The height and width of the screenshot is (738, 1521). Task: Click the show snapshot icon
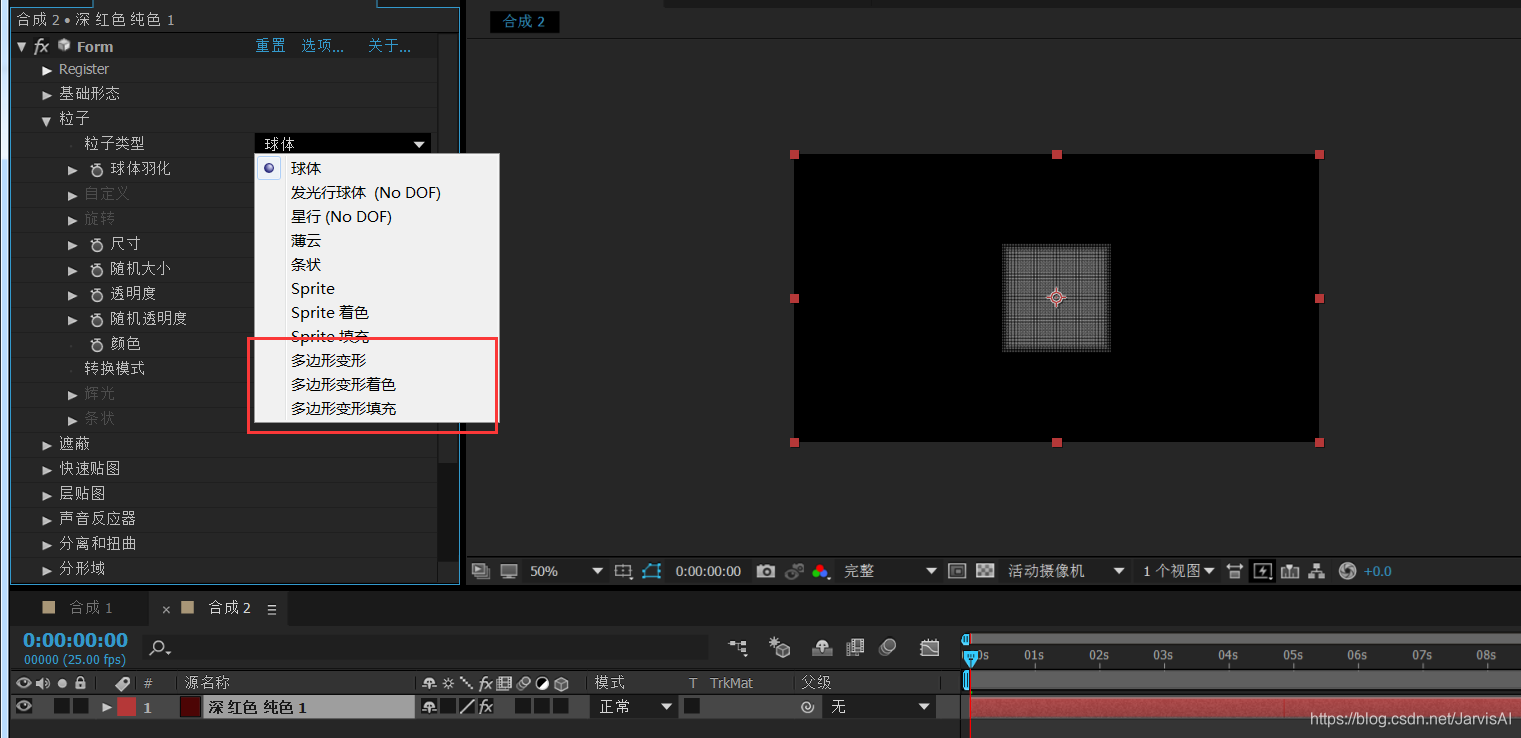(x=795, y=571)
